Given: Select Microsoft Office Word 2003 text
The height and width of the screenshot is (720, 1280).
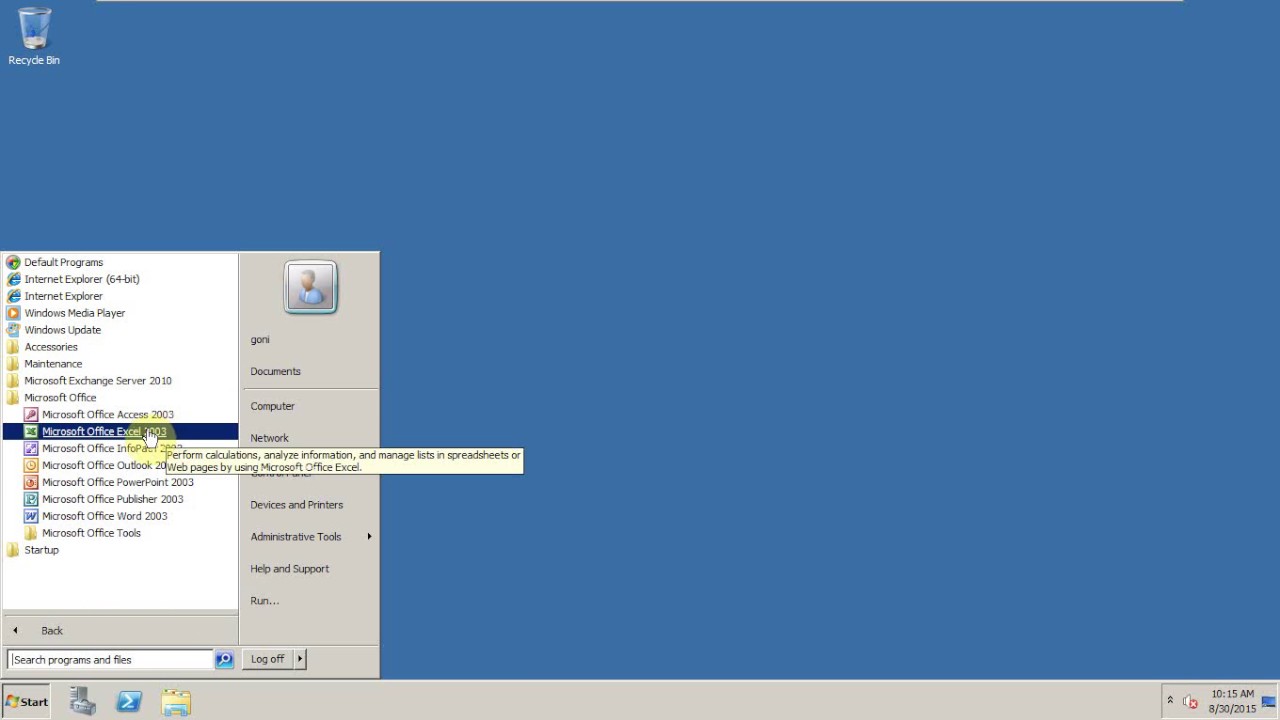Looking at the screenshot, I should tap(104, 516).
